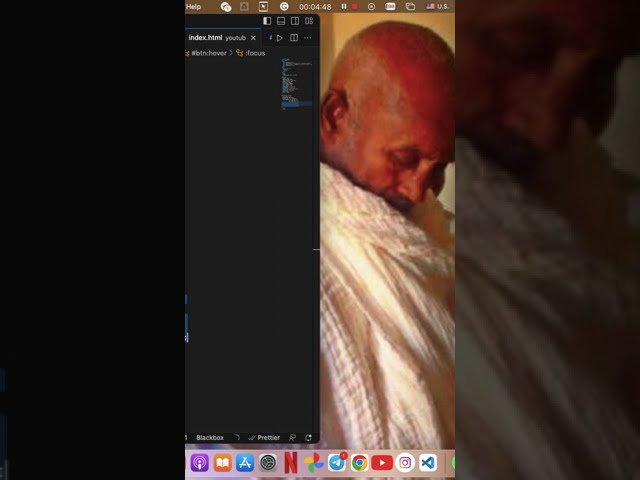Open Google Photos from the Dock
Image resolution: width=640 pixels, height=480 pixels.
[x=313, y=463]
